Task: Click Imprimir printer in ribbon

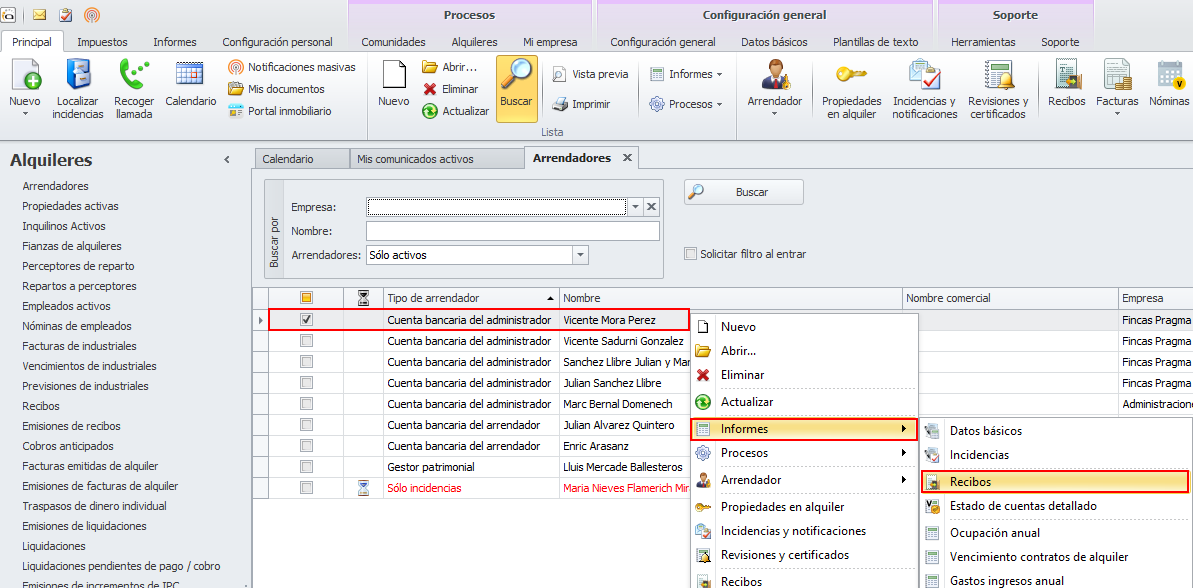Action: (581, 104)
